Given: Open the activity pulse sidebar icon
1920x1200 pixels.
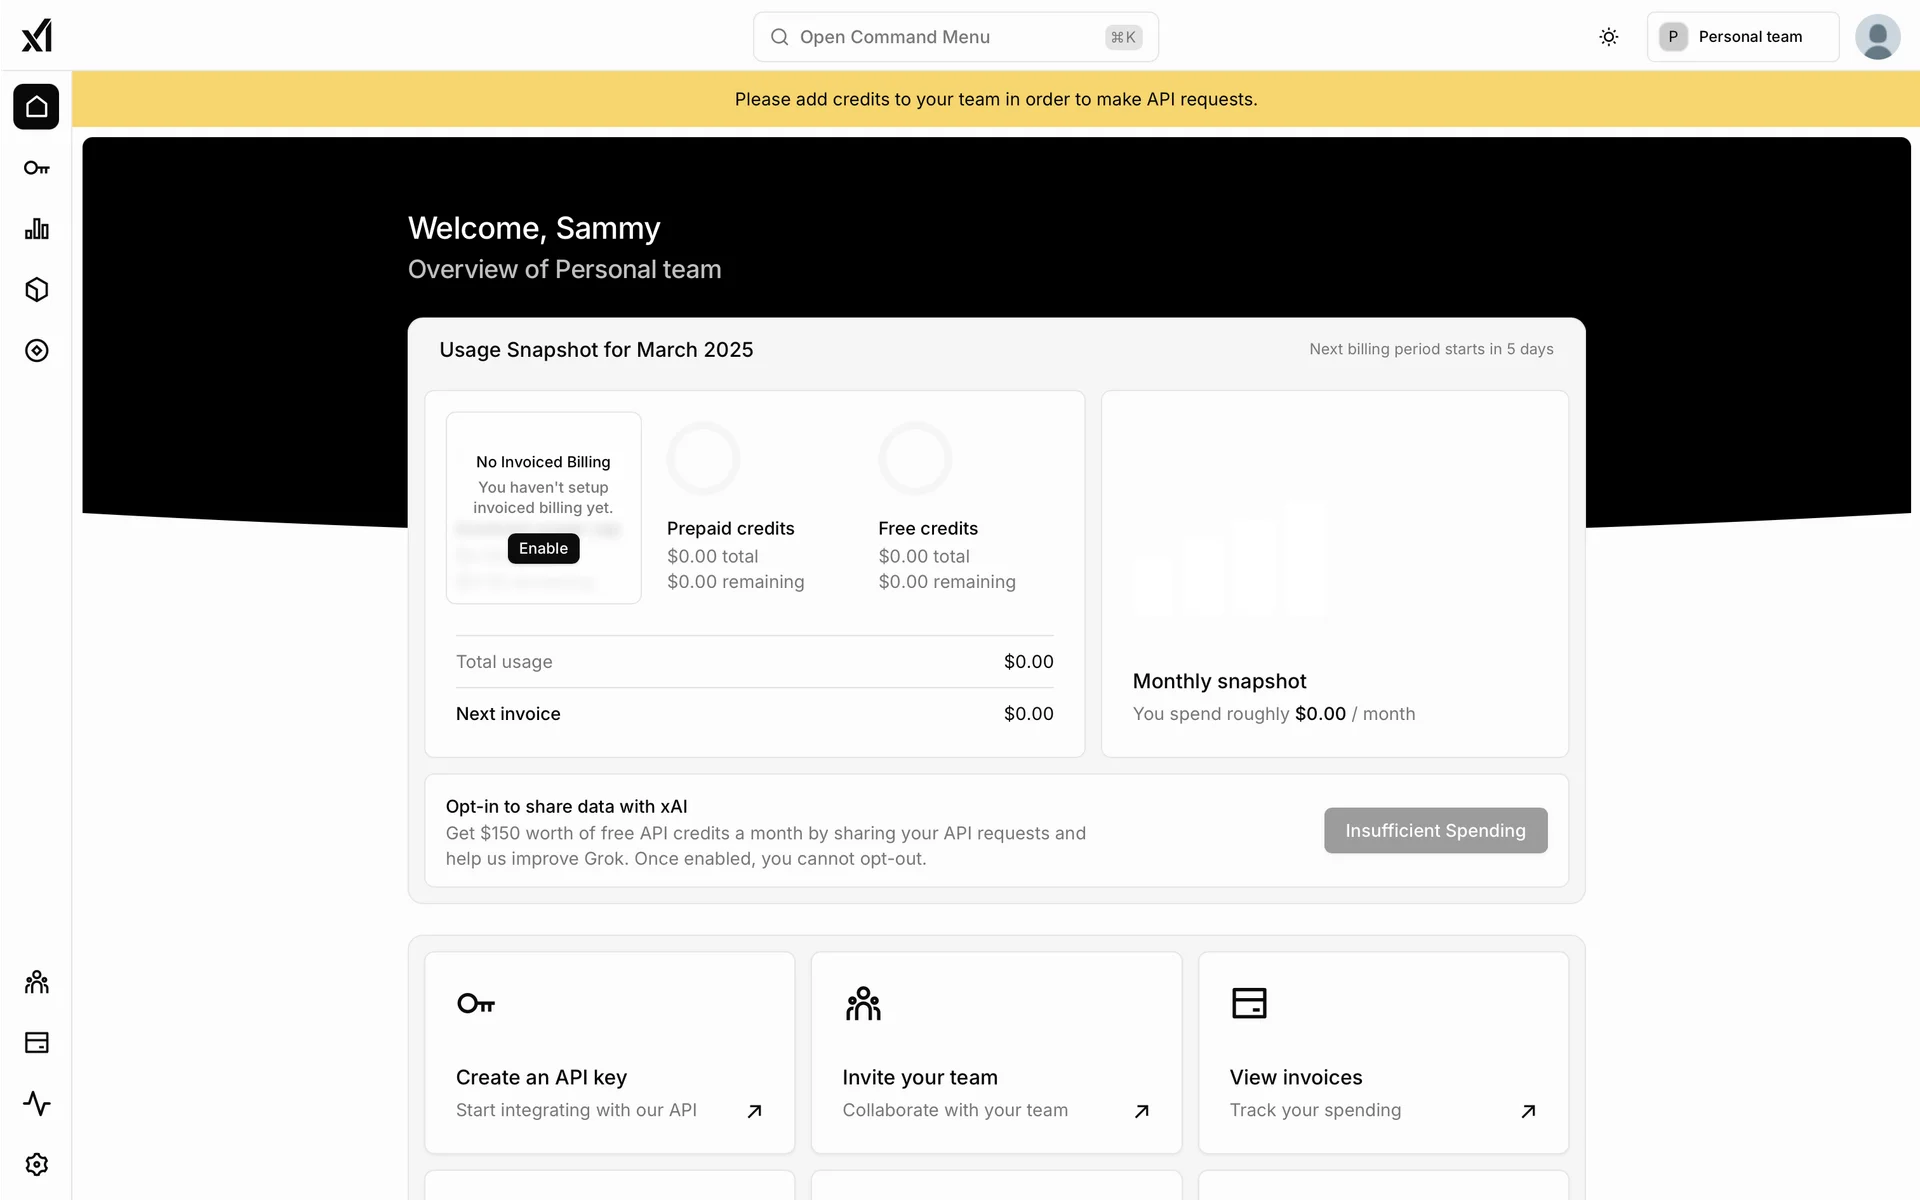Looking at the screenshot, I should pos(36,1104).
